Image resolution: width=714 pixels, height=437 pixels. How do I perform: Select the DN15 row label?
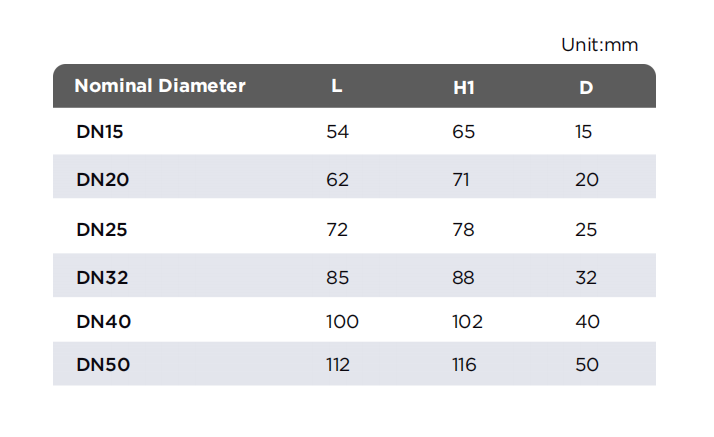point(100,132)
